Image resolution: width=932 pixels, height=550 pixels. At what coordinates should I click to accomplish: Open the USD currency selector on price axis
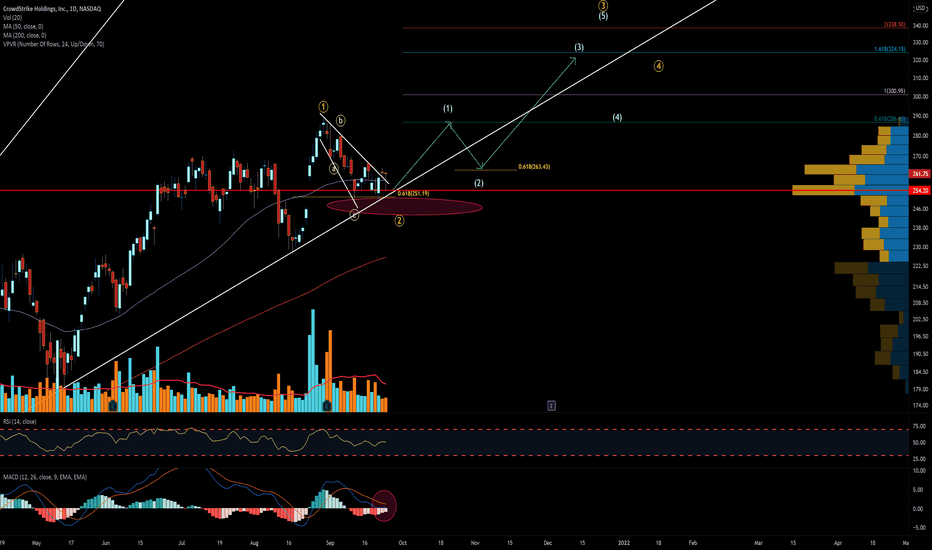[920, 8]
